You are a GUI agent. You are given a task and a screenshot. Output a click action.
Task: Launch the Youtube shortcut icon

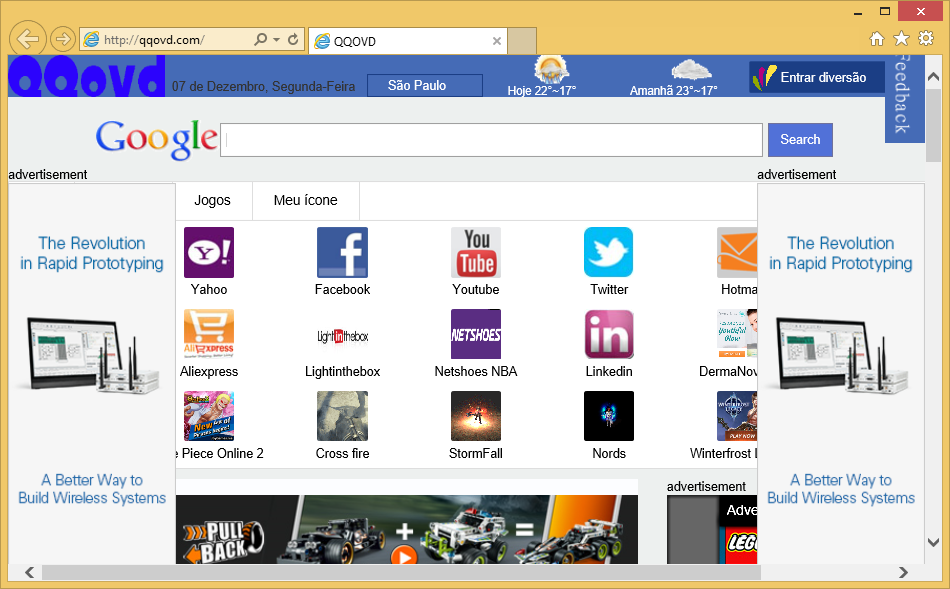476,252
